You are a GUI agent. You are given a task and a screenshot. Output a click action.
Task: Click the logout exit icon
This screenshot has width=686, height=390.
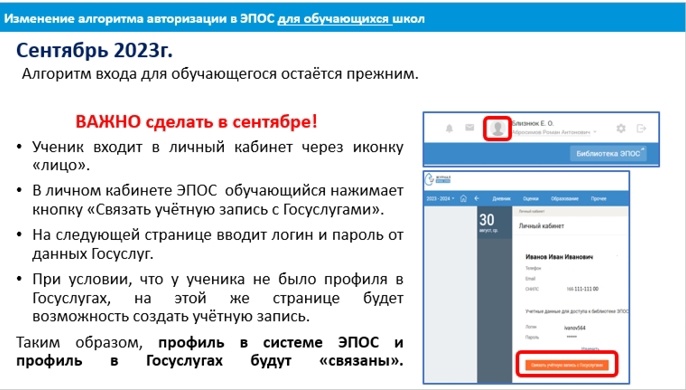click(x=641, y=128)
